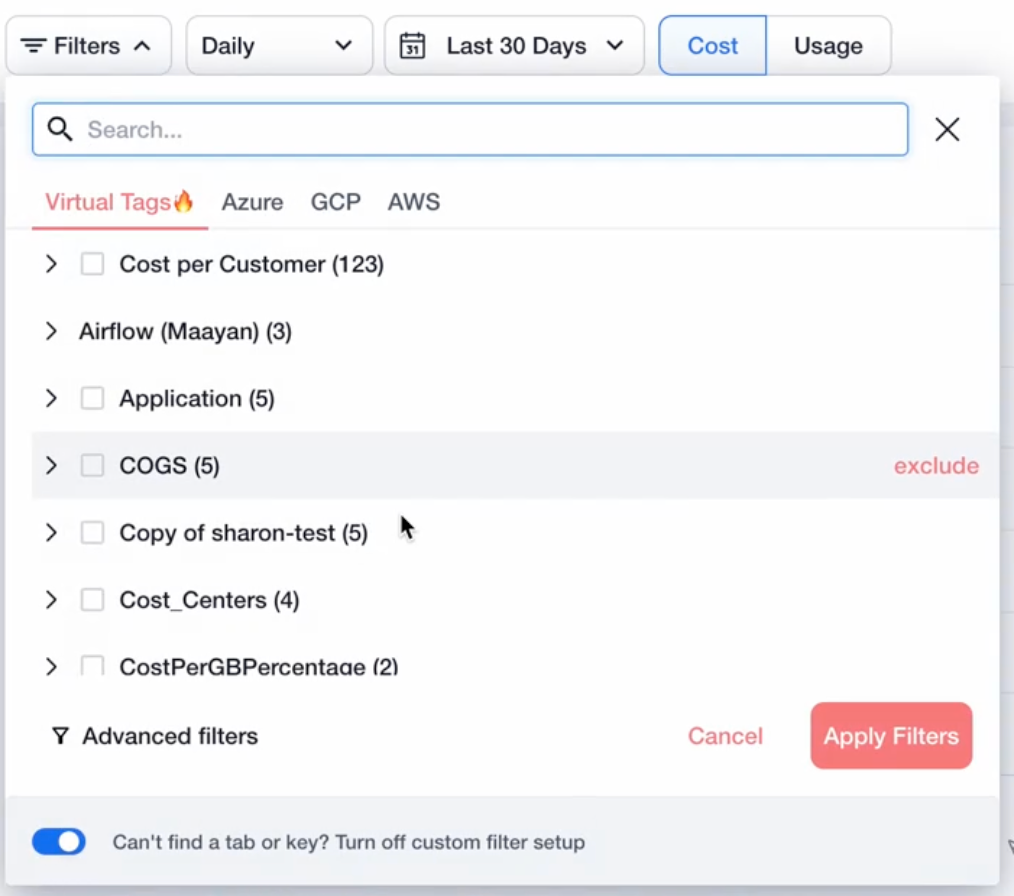This screenshot has width=1014, height=896.
Task: Switch to the AWS tab
Action: click(x=414, y=202)
